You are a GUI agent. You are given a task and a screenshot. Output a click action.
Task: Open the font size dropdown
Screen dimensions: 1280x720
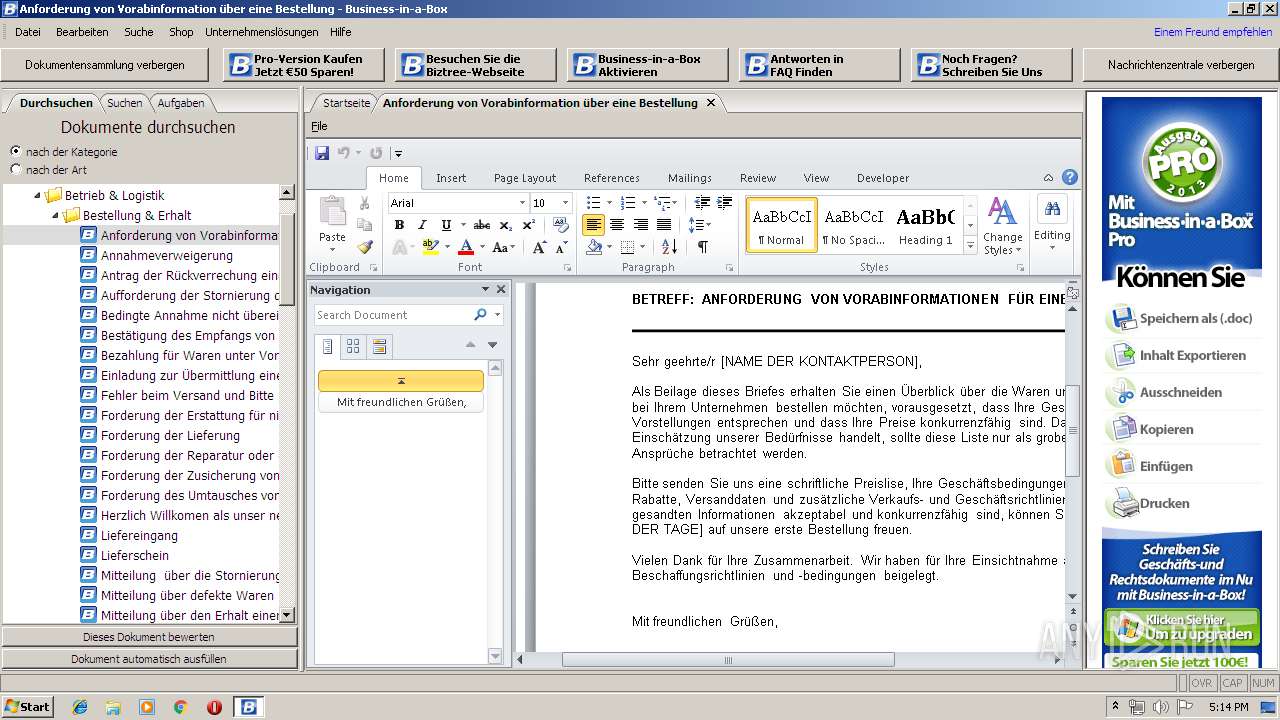(x=565, y=203)
